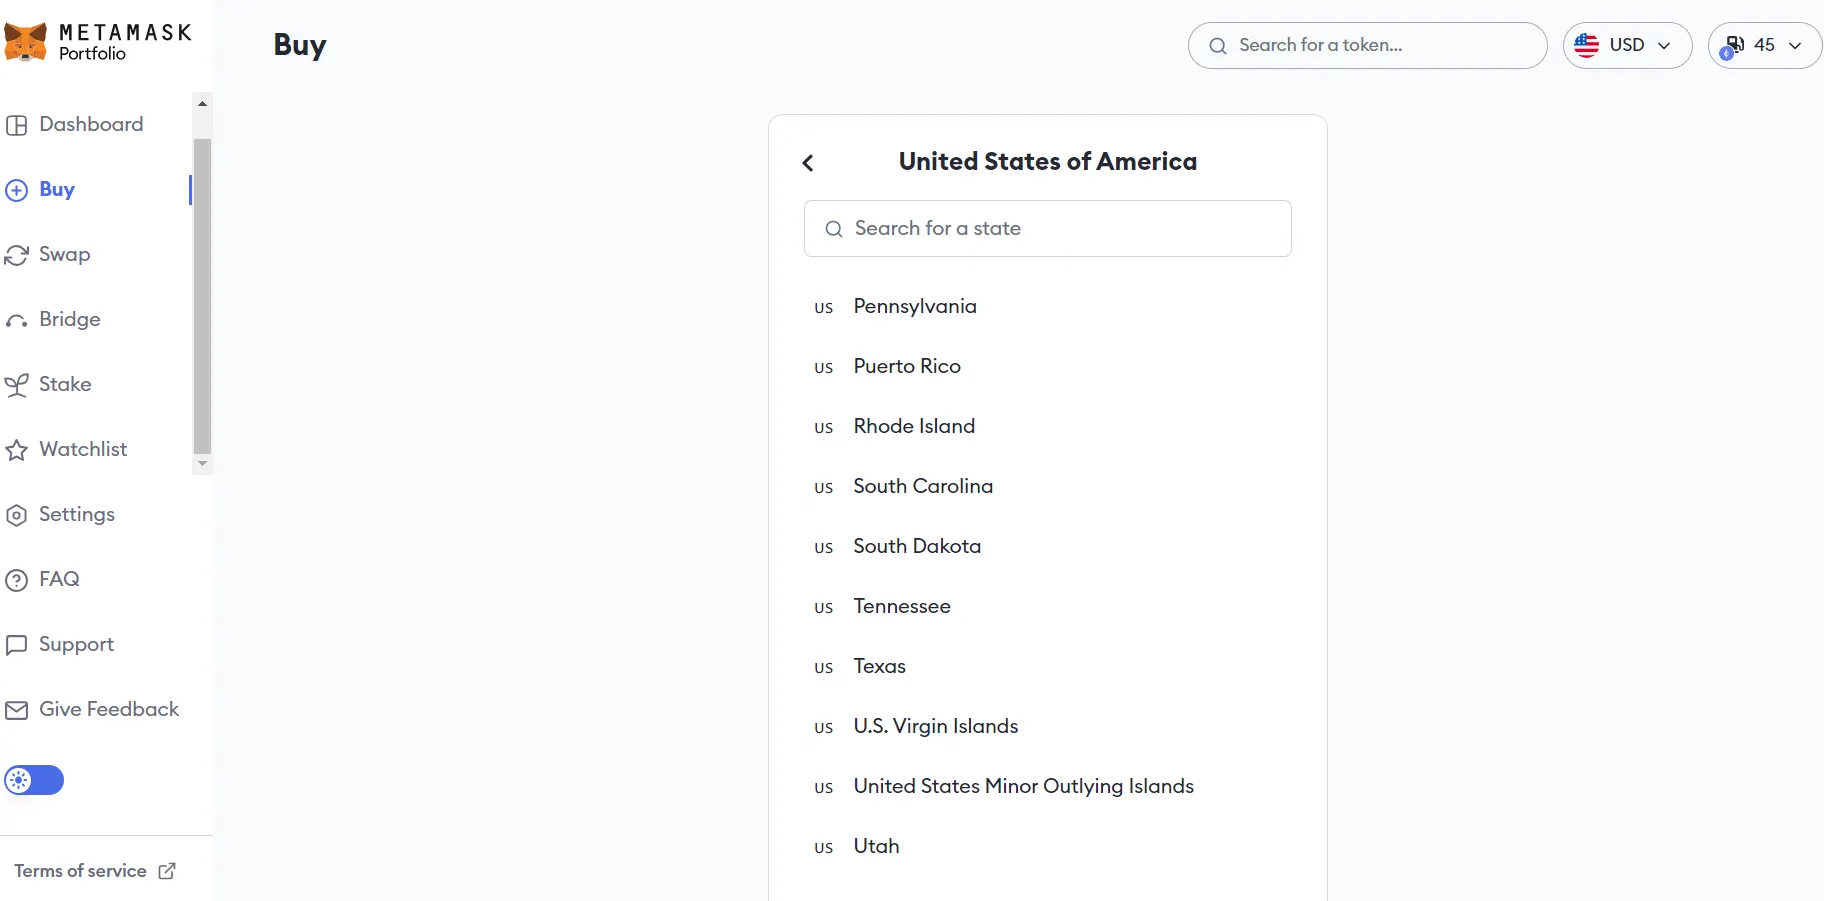Click the sidebar scroll down arrow

(x=203, y=464)
